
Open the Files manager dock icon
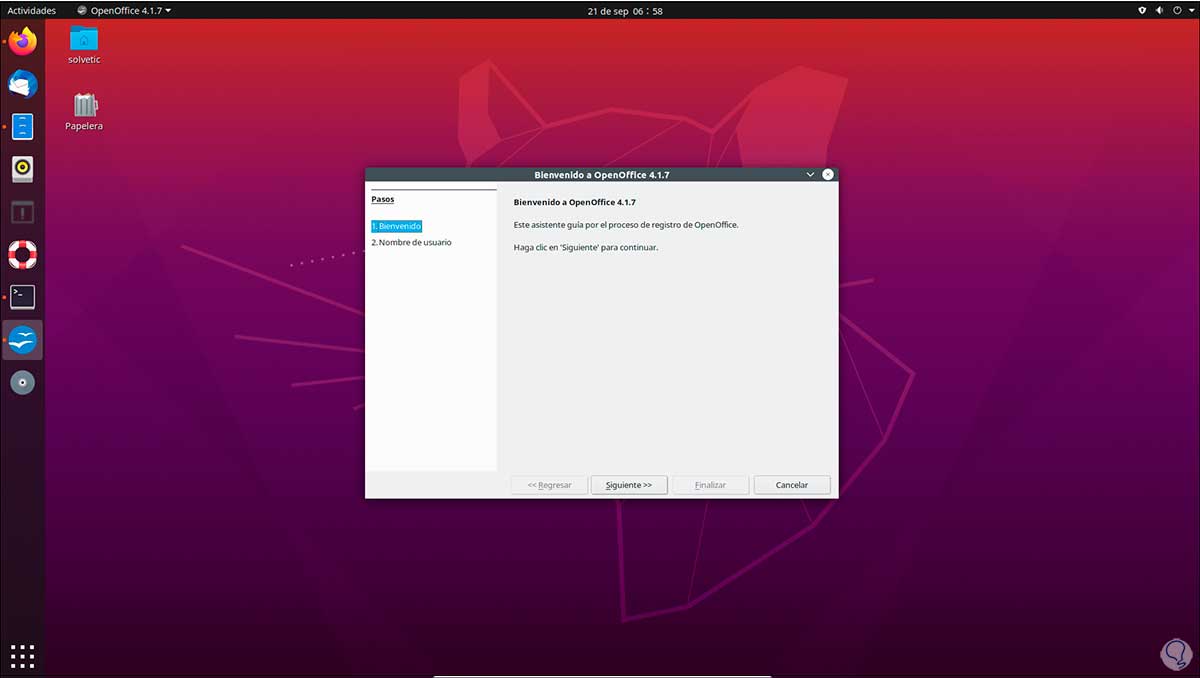[x=22, y=127]
